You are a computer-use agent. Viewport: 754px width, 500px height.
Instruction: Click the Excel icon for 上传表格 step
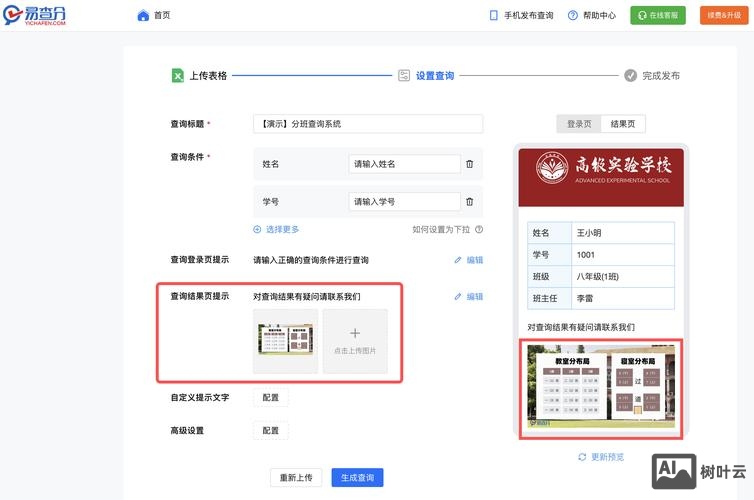tap(177, 75)
